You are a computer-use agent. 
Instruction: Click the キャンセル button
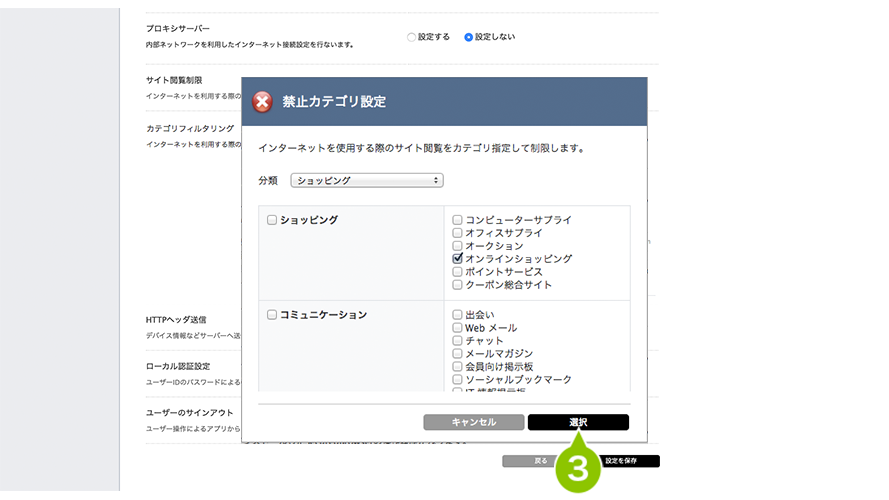pos(473,422)
